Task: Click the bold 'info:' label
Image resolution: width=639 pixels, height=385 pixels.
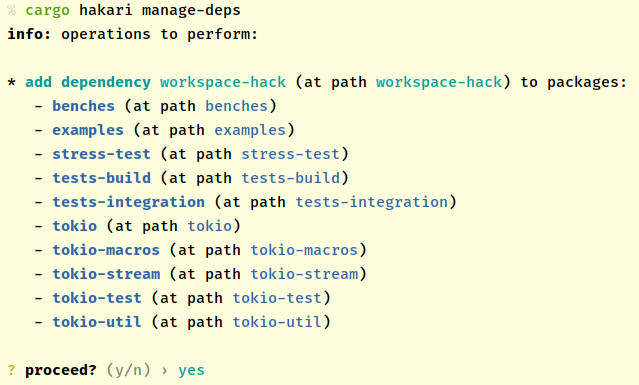Action: tap(29, 34)
